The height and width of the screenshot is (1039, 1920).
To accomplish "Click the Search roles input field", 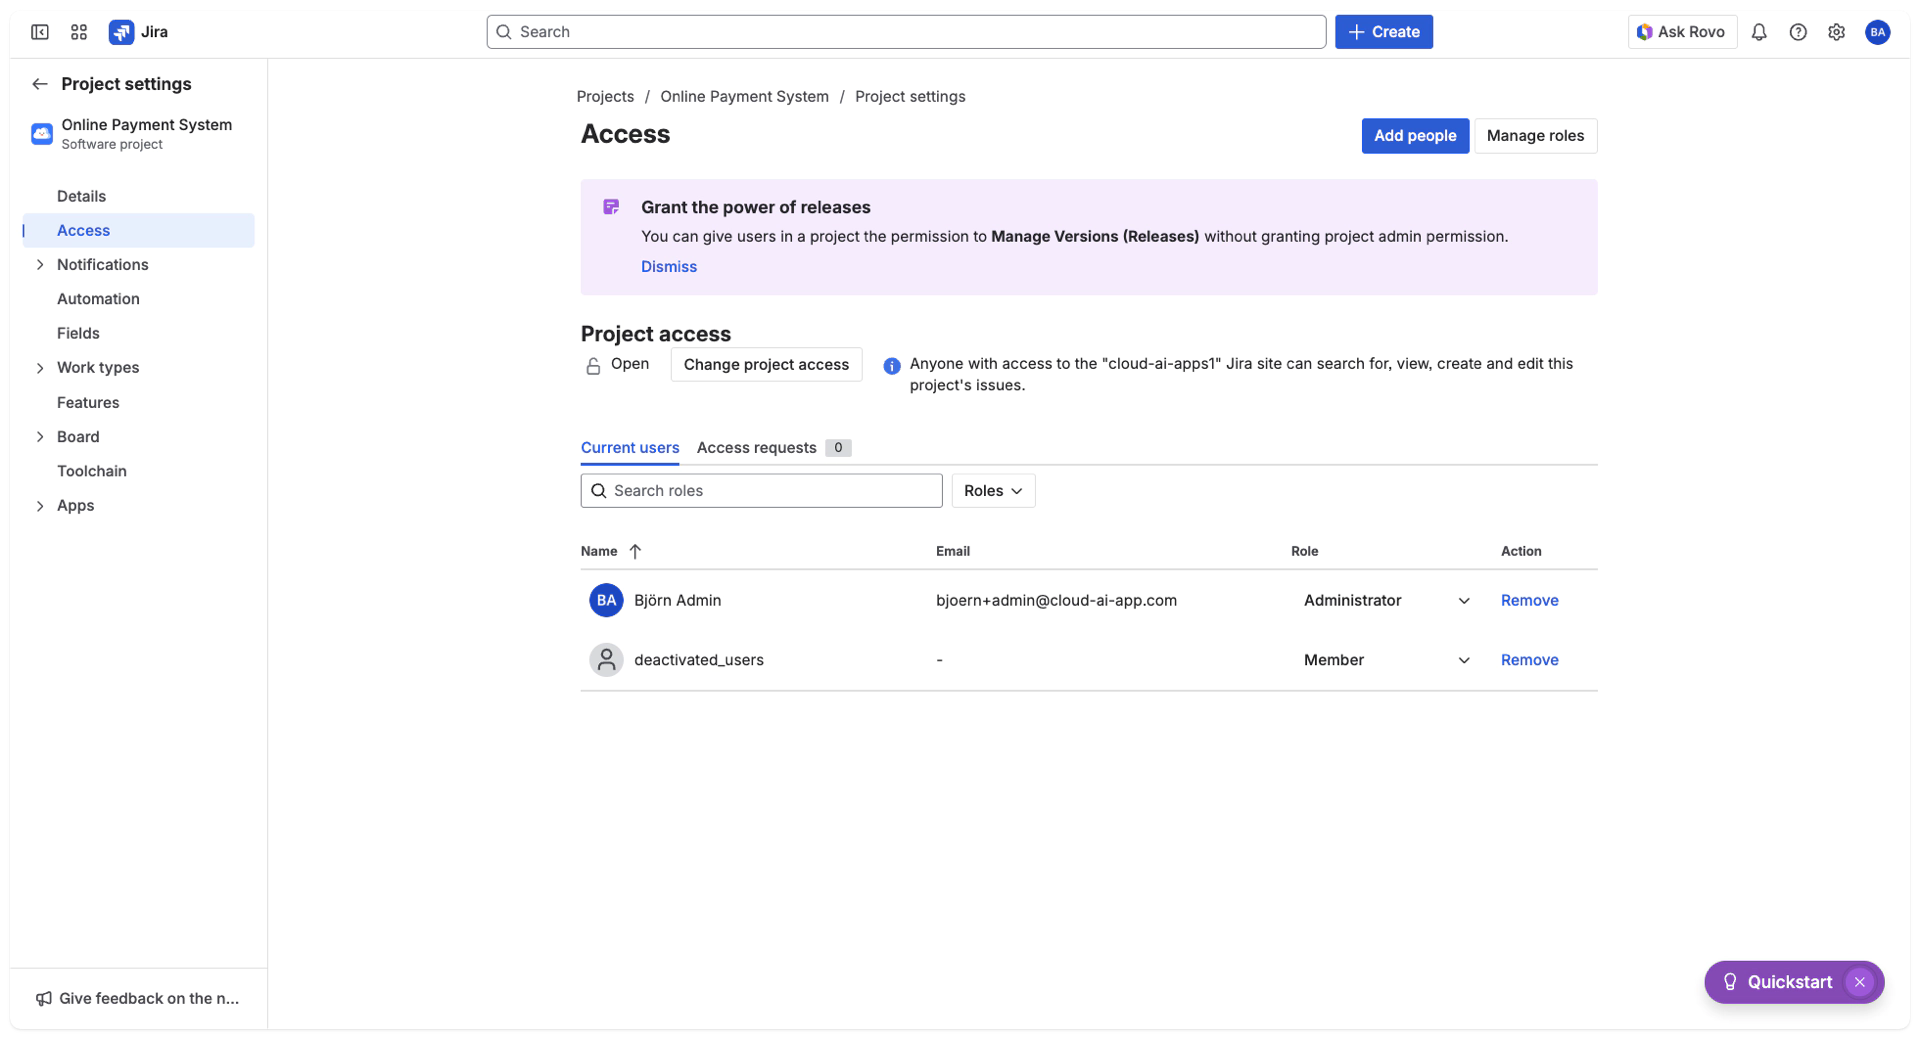I will [x=760, y=490].
